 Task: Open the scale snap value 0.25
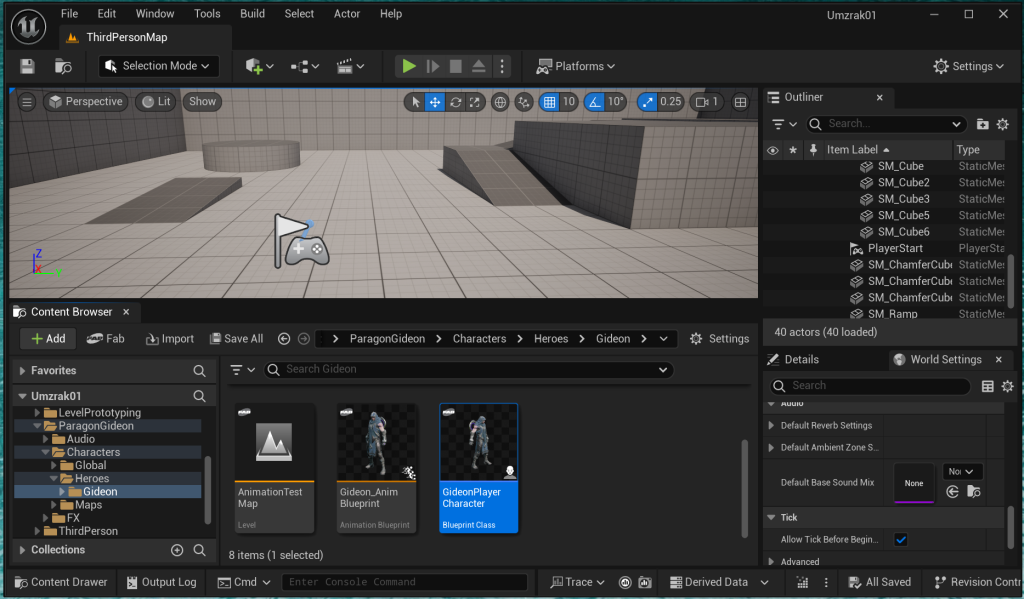point(671,102)
